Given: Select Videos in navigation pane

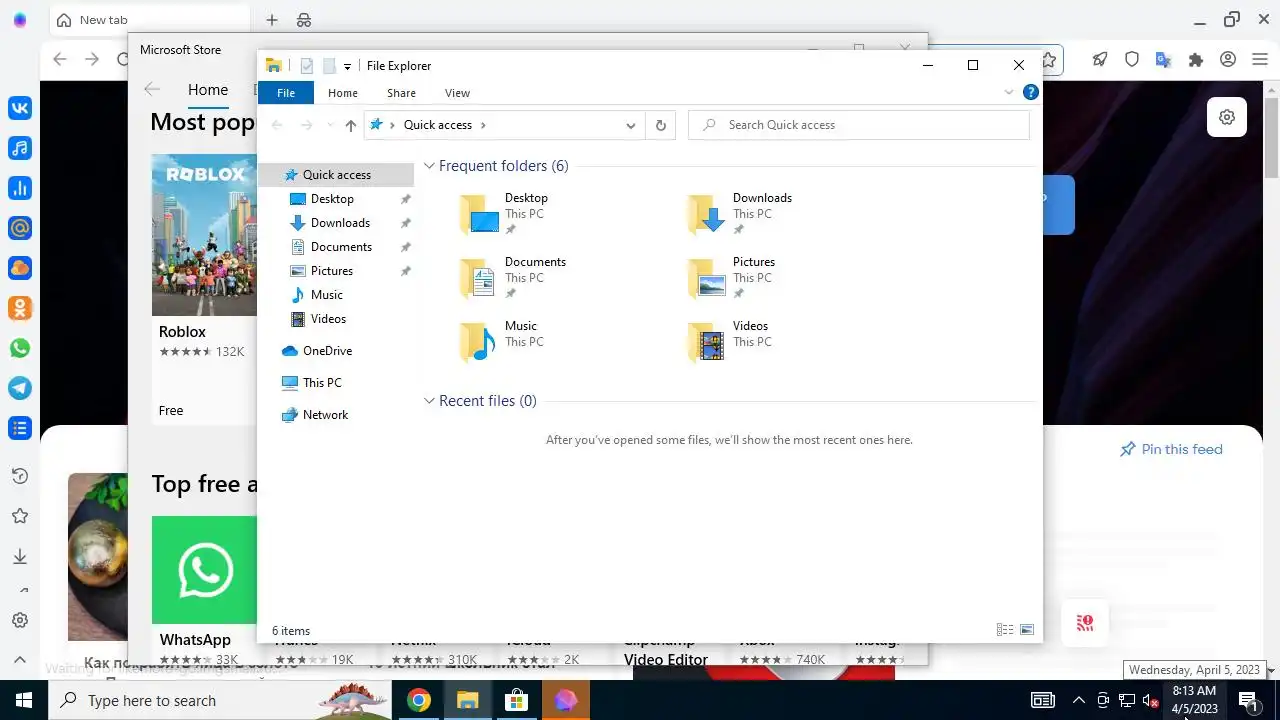Looking at the screenshot, I should pyautogui.click(x=327, y=319).
